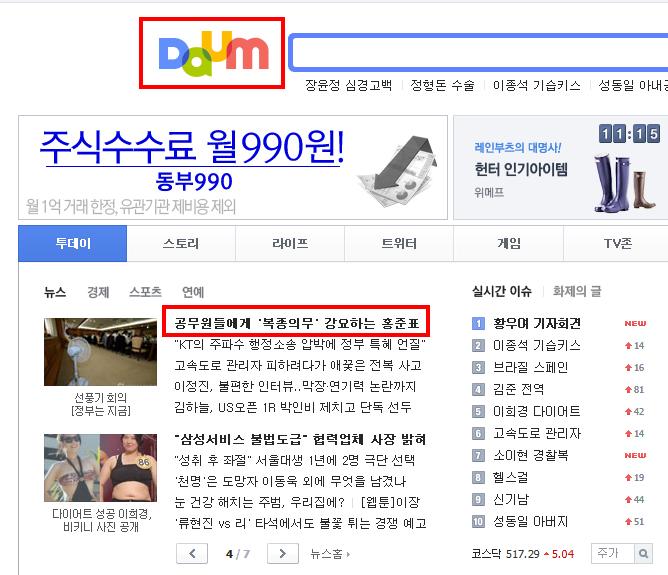Select the 게임 tab
The height and width of the screenshot is (575, 668).
click(509, 244)
